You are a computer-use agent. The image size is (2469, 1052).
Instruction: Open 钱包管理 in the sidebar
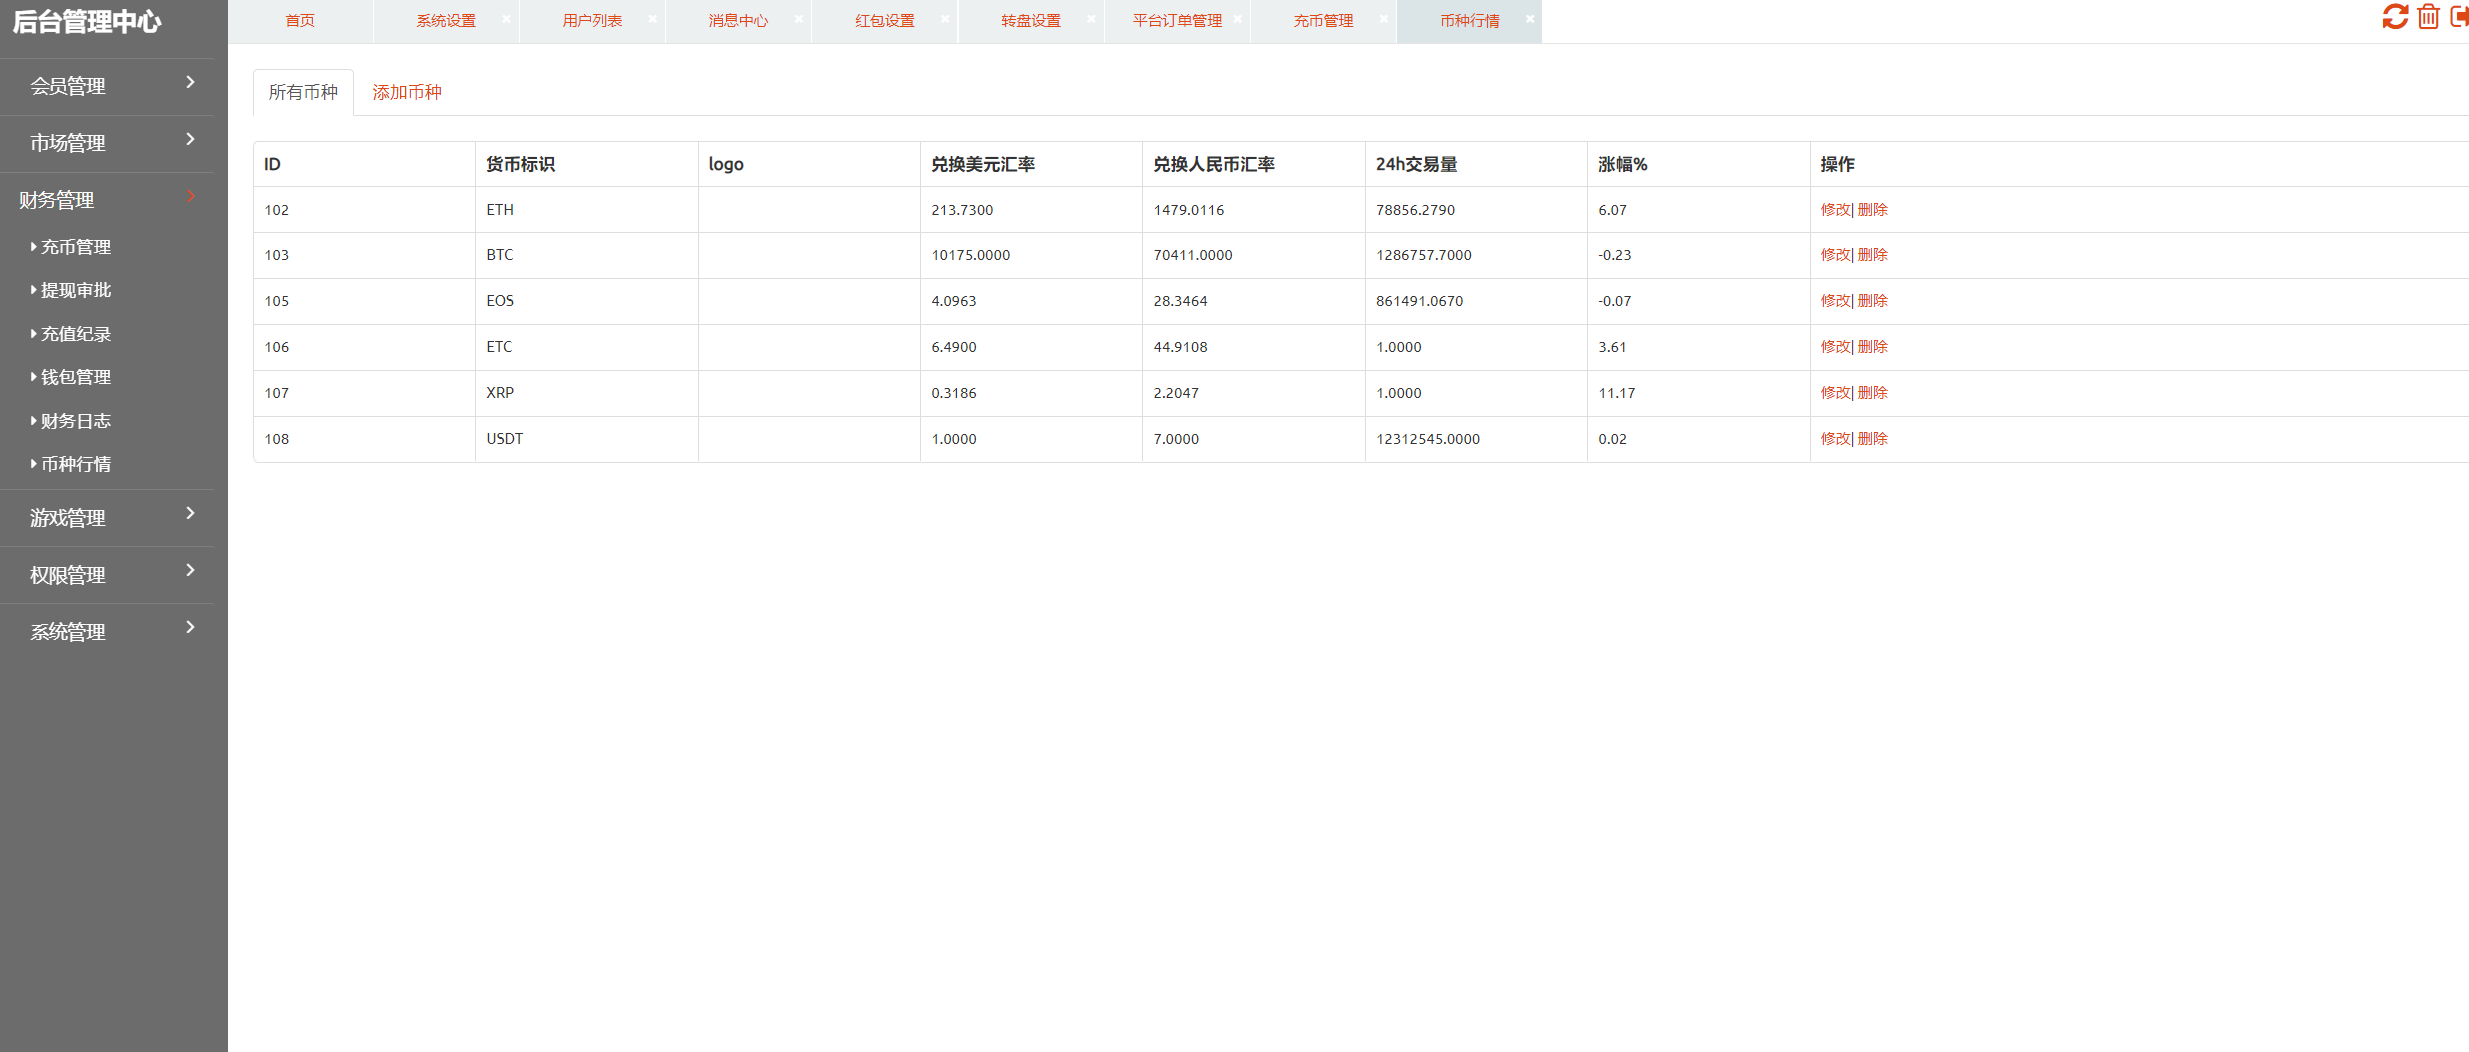(x=76, y=377)
